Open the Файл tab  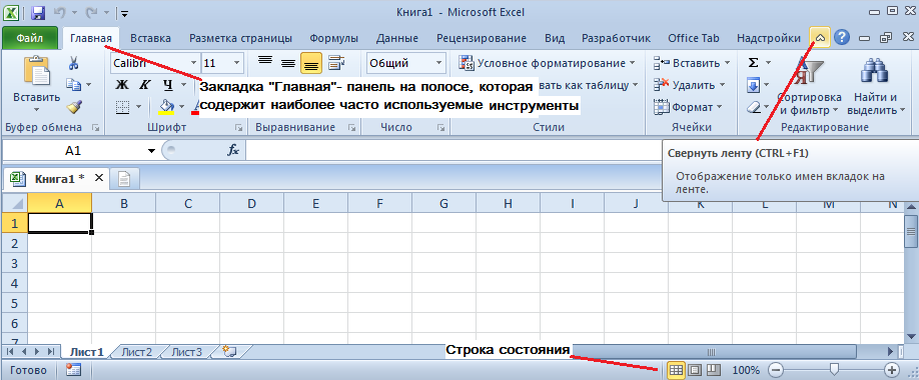click(x=30, y=38)
